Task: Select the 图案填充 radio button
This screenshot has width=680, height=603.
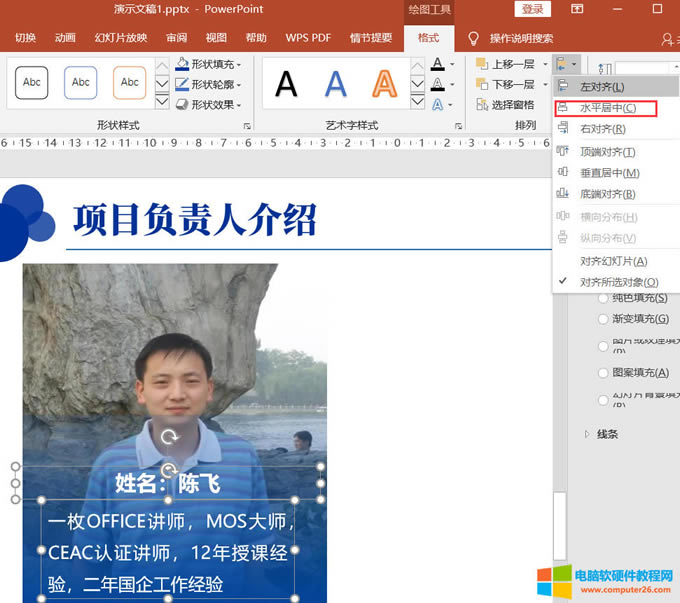Action: pyautogui.click(x=603, y=373)
